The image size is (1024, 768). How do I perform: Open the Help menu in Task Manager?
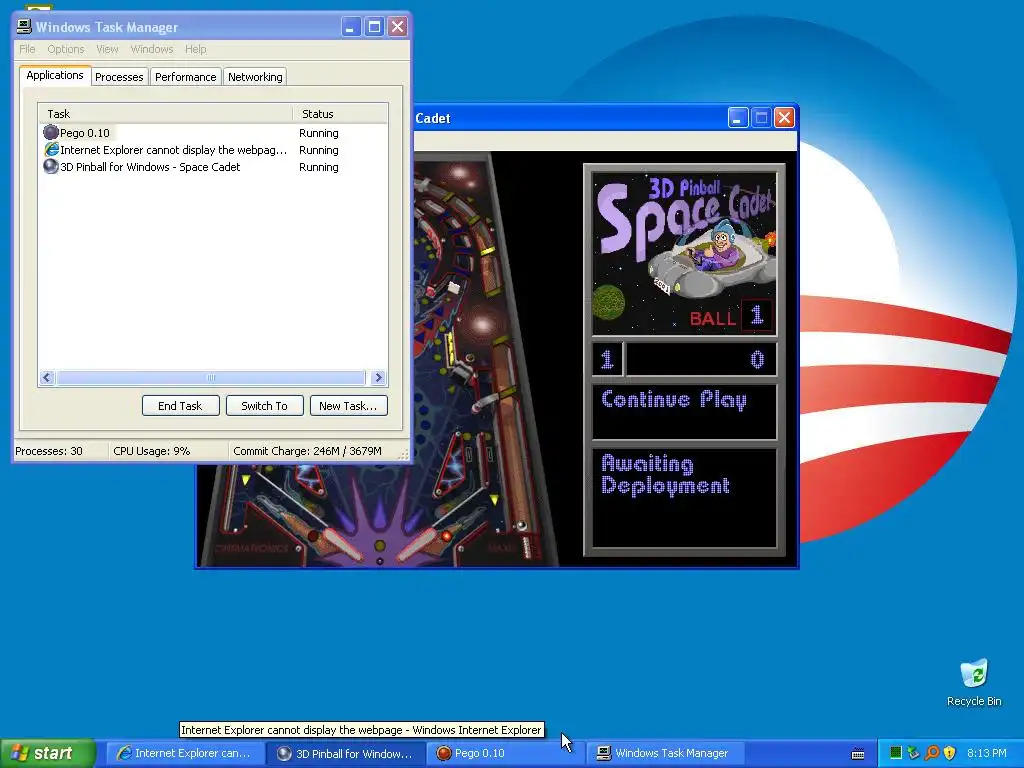[x=195, y=49]
